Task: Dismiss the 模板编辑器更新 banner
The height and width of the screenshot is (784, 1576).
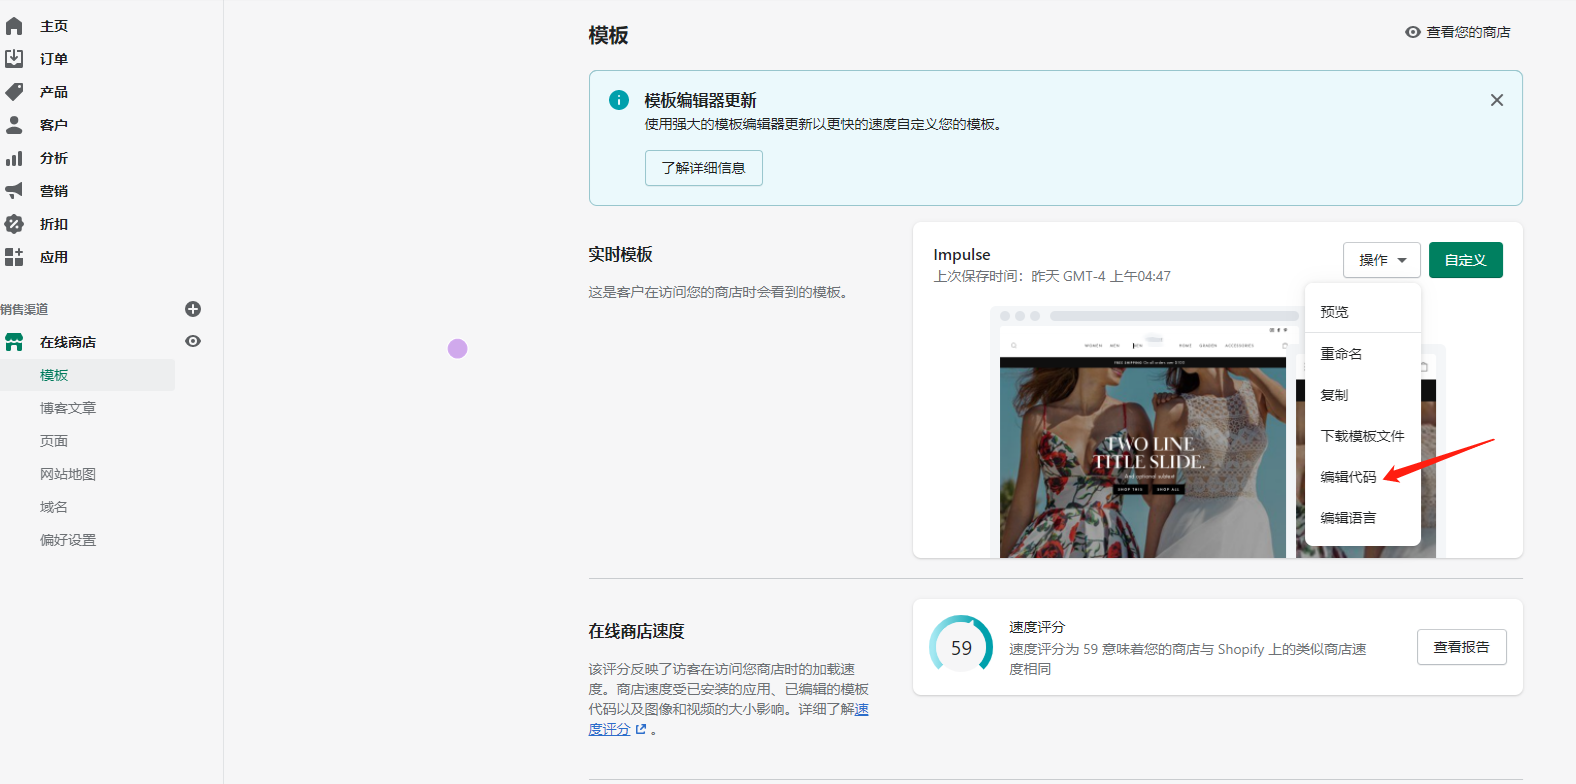Action: pyautogui.click(x=1497, y=100)
